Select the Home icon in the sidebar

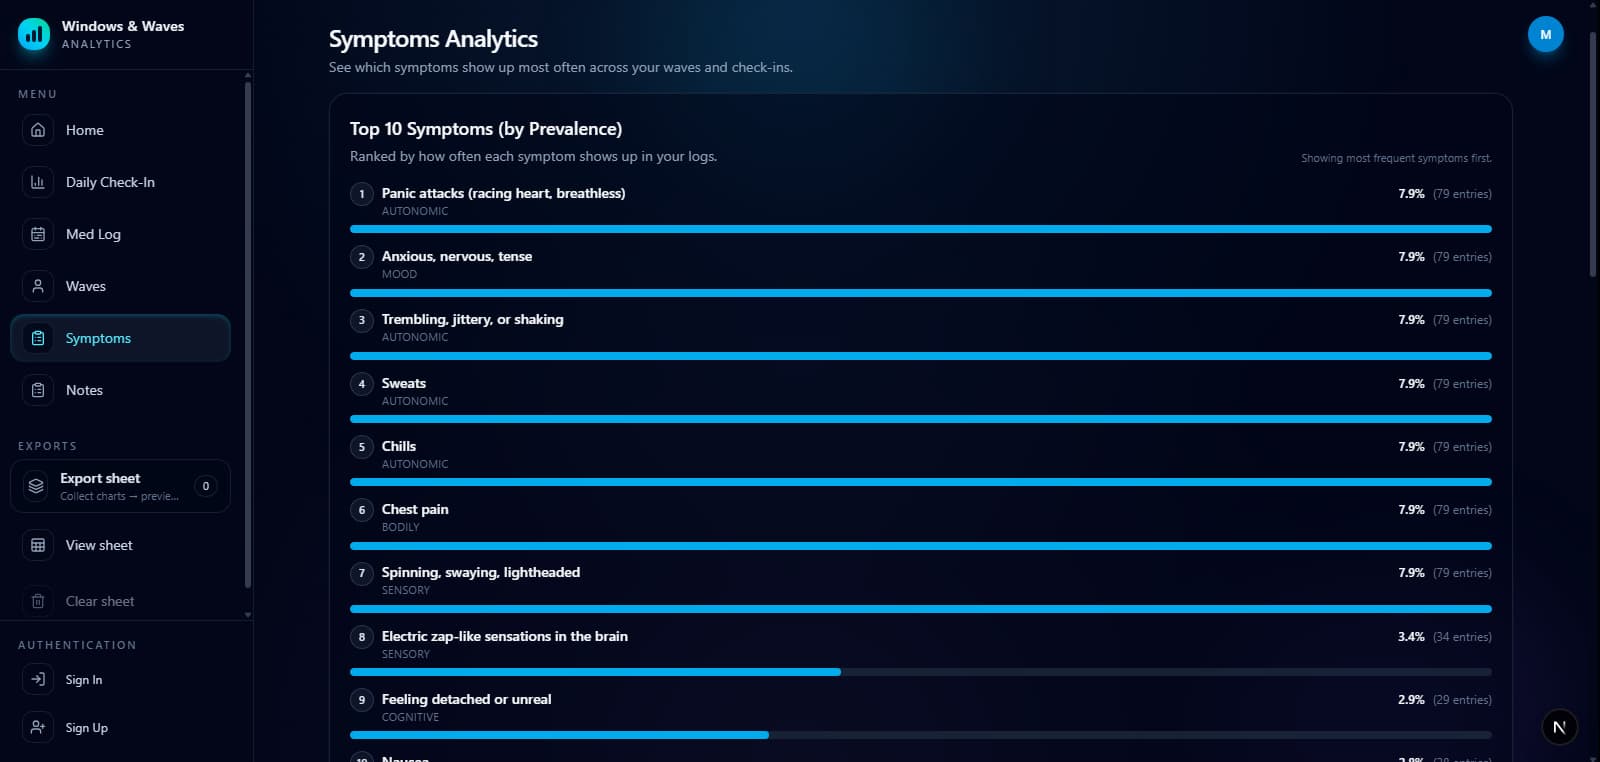37,130
